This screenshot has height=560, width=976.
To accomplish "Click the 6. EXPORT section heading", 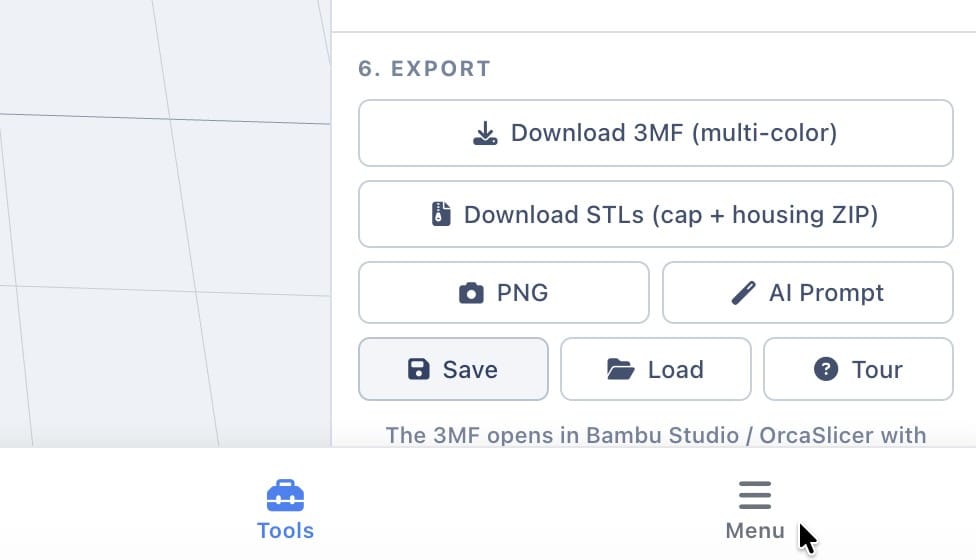I will (425, 68).
